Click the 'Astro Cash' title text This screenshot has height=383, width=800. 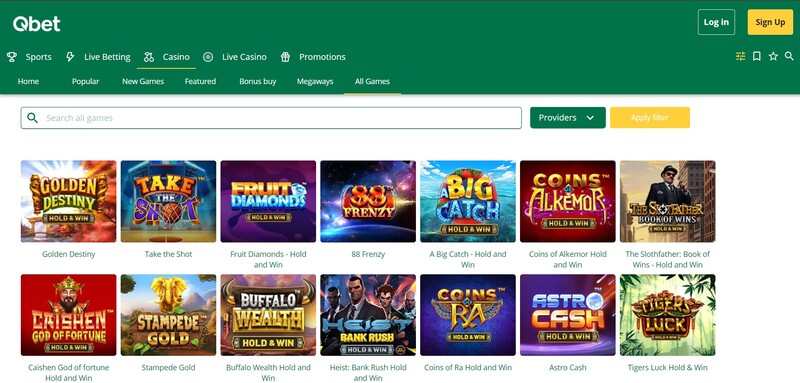(x=568, y=367)
